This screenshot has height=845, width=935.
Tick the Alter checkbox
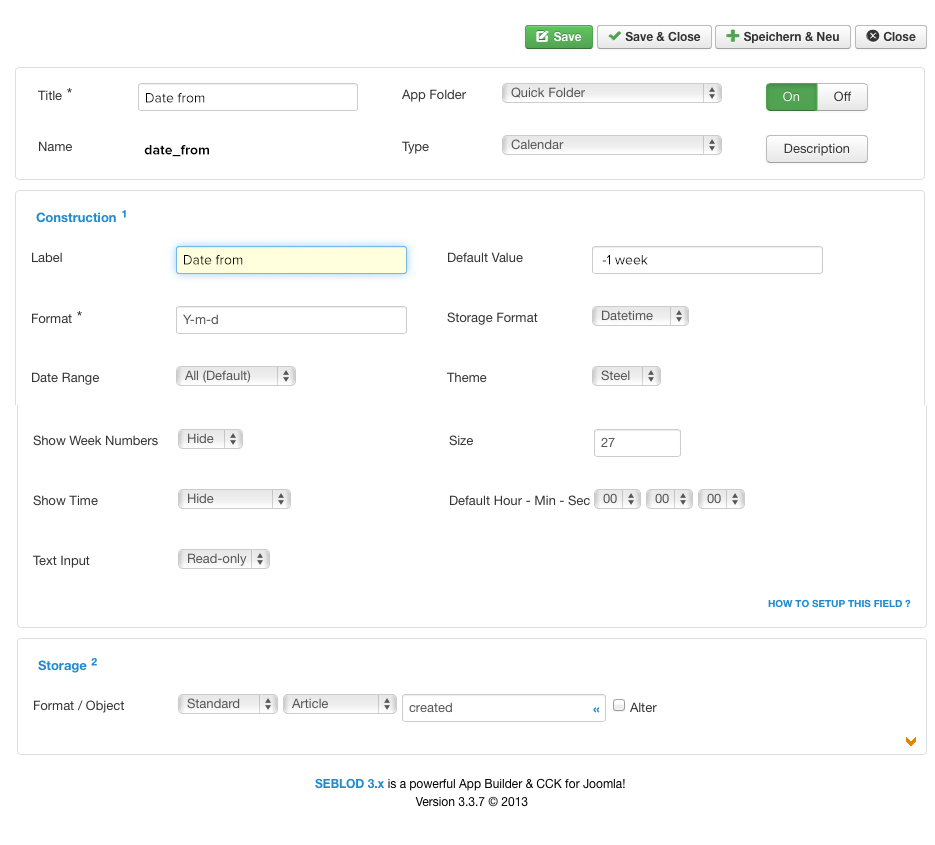click(x=619, y=705)
